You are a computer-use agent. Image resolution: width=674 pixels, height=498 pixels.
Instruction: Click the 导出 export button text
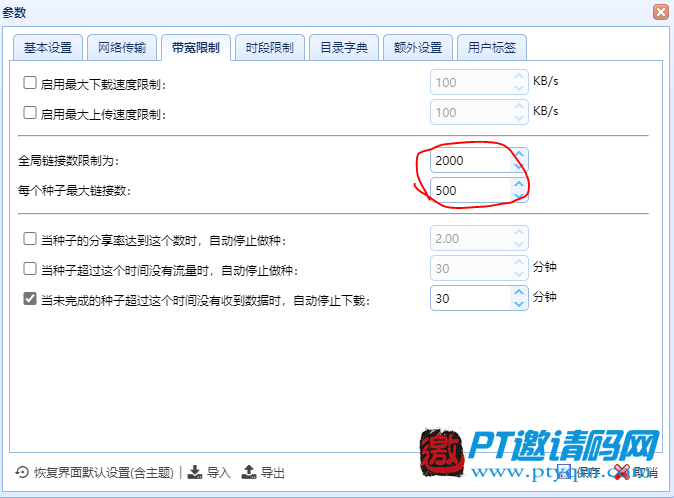click(x=273, y=473)
